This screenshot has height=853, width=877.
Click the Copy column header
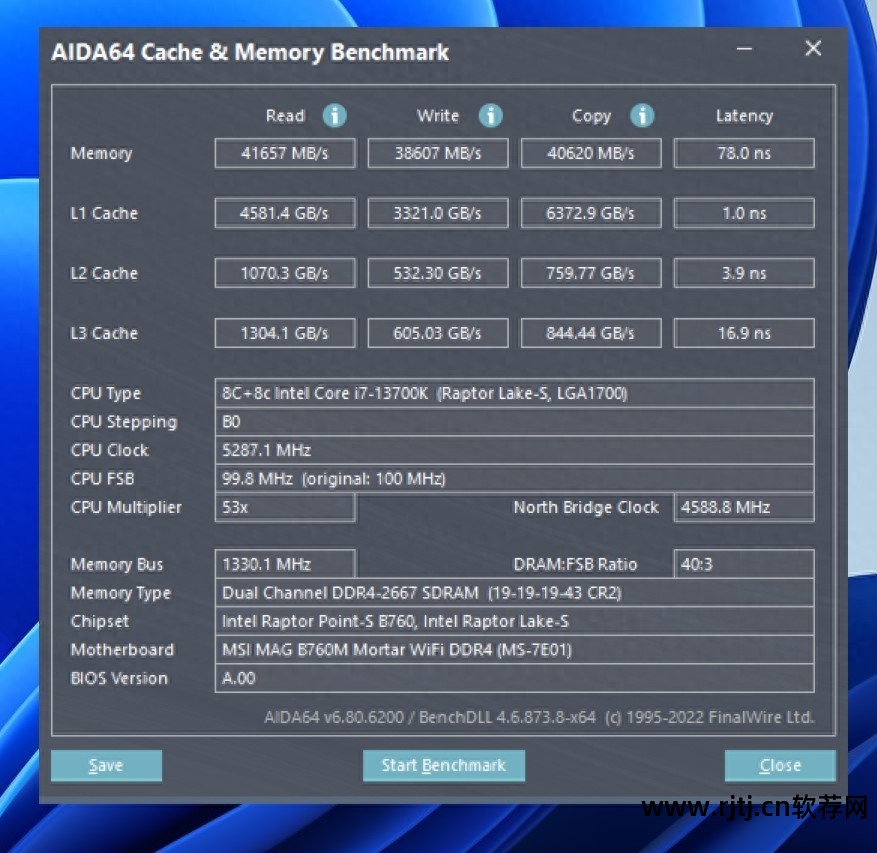591,116
